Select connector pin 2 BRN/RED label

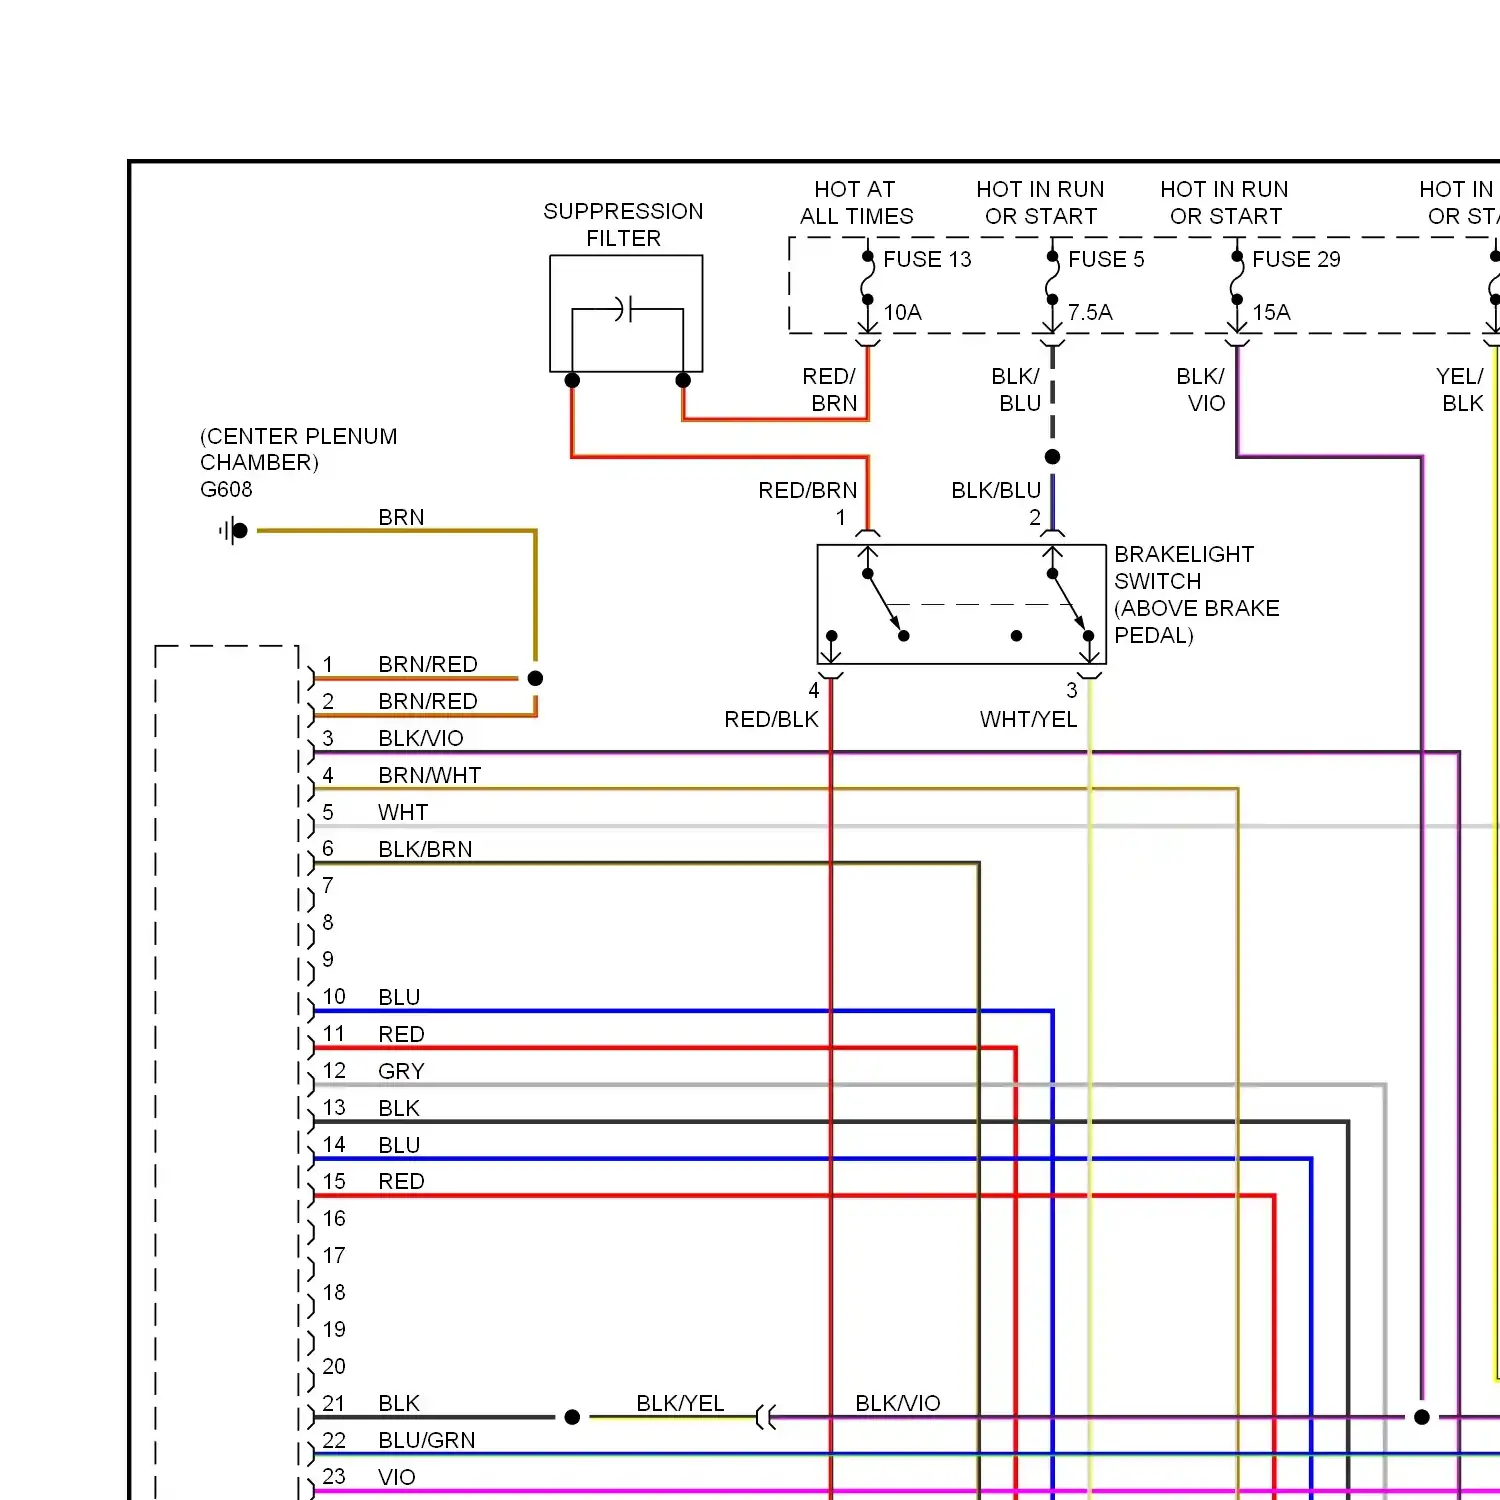coord(428,701)
